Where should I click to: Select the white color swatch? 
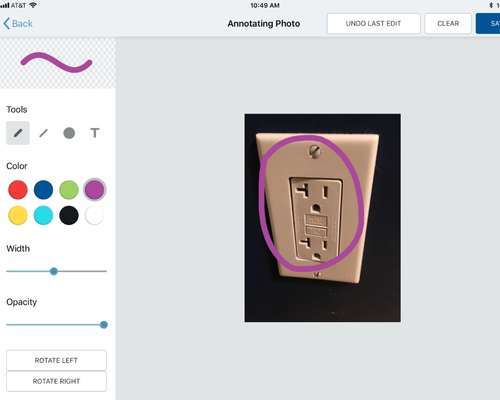coord(95,215)
